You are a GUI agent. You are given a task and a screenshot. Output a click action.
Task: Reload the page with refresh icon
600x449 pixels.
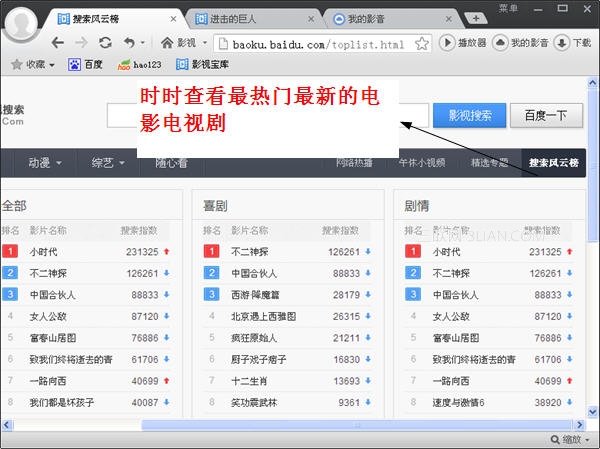click(105, 42)
